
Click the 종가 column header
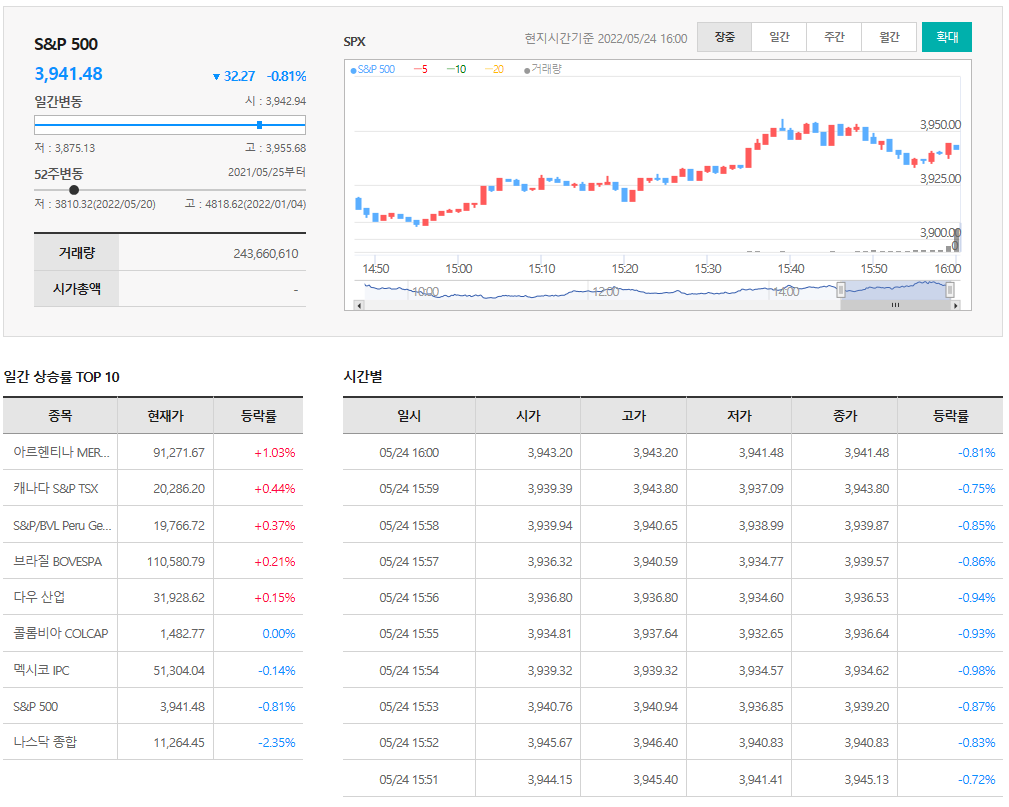(844, 416)
